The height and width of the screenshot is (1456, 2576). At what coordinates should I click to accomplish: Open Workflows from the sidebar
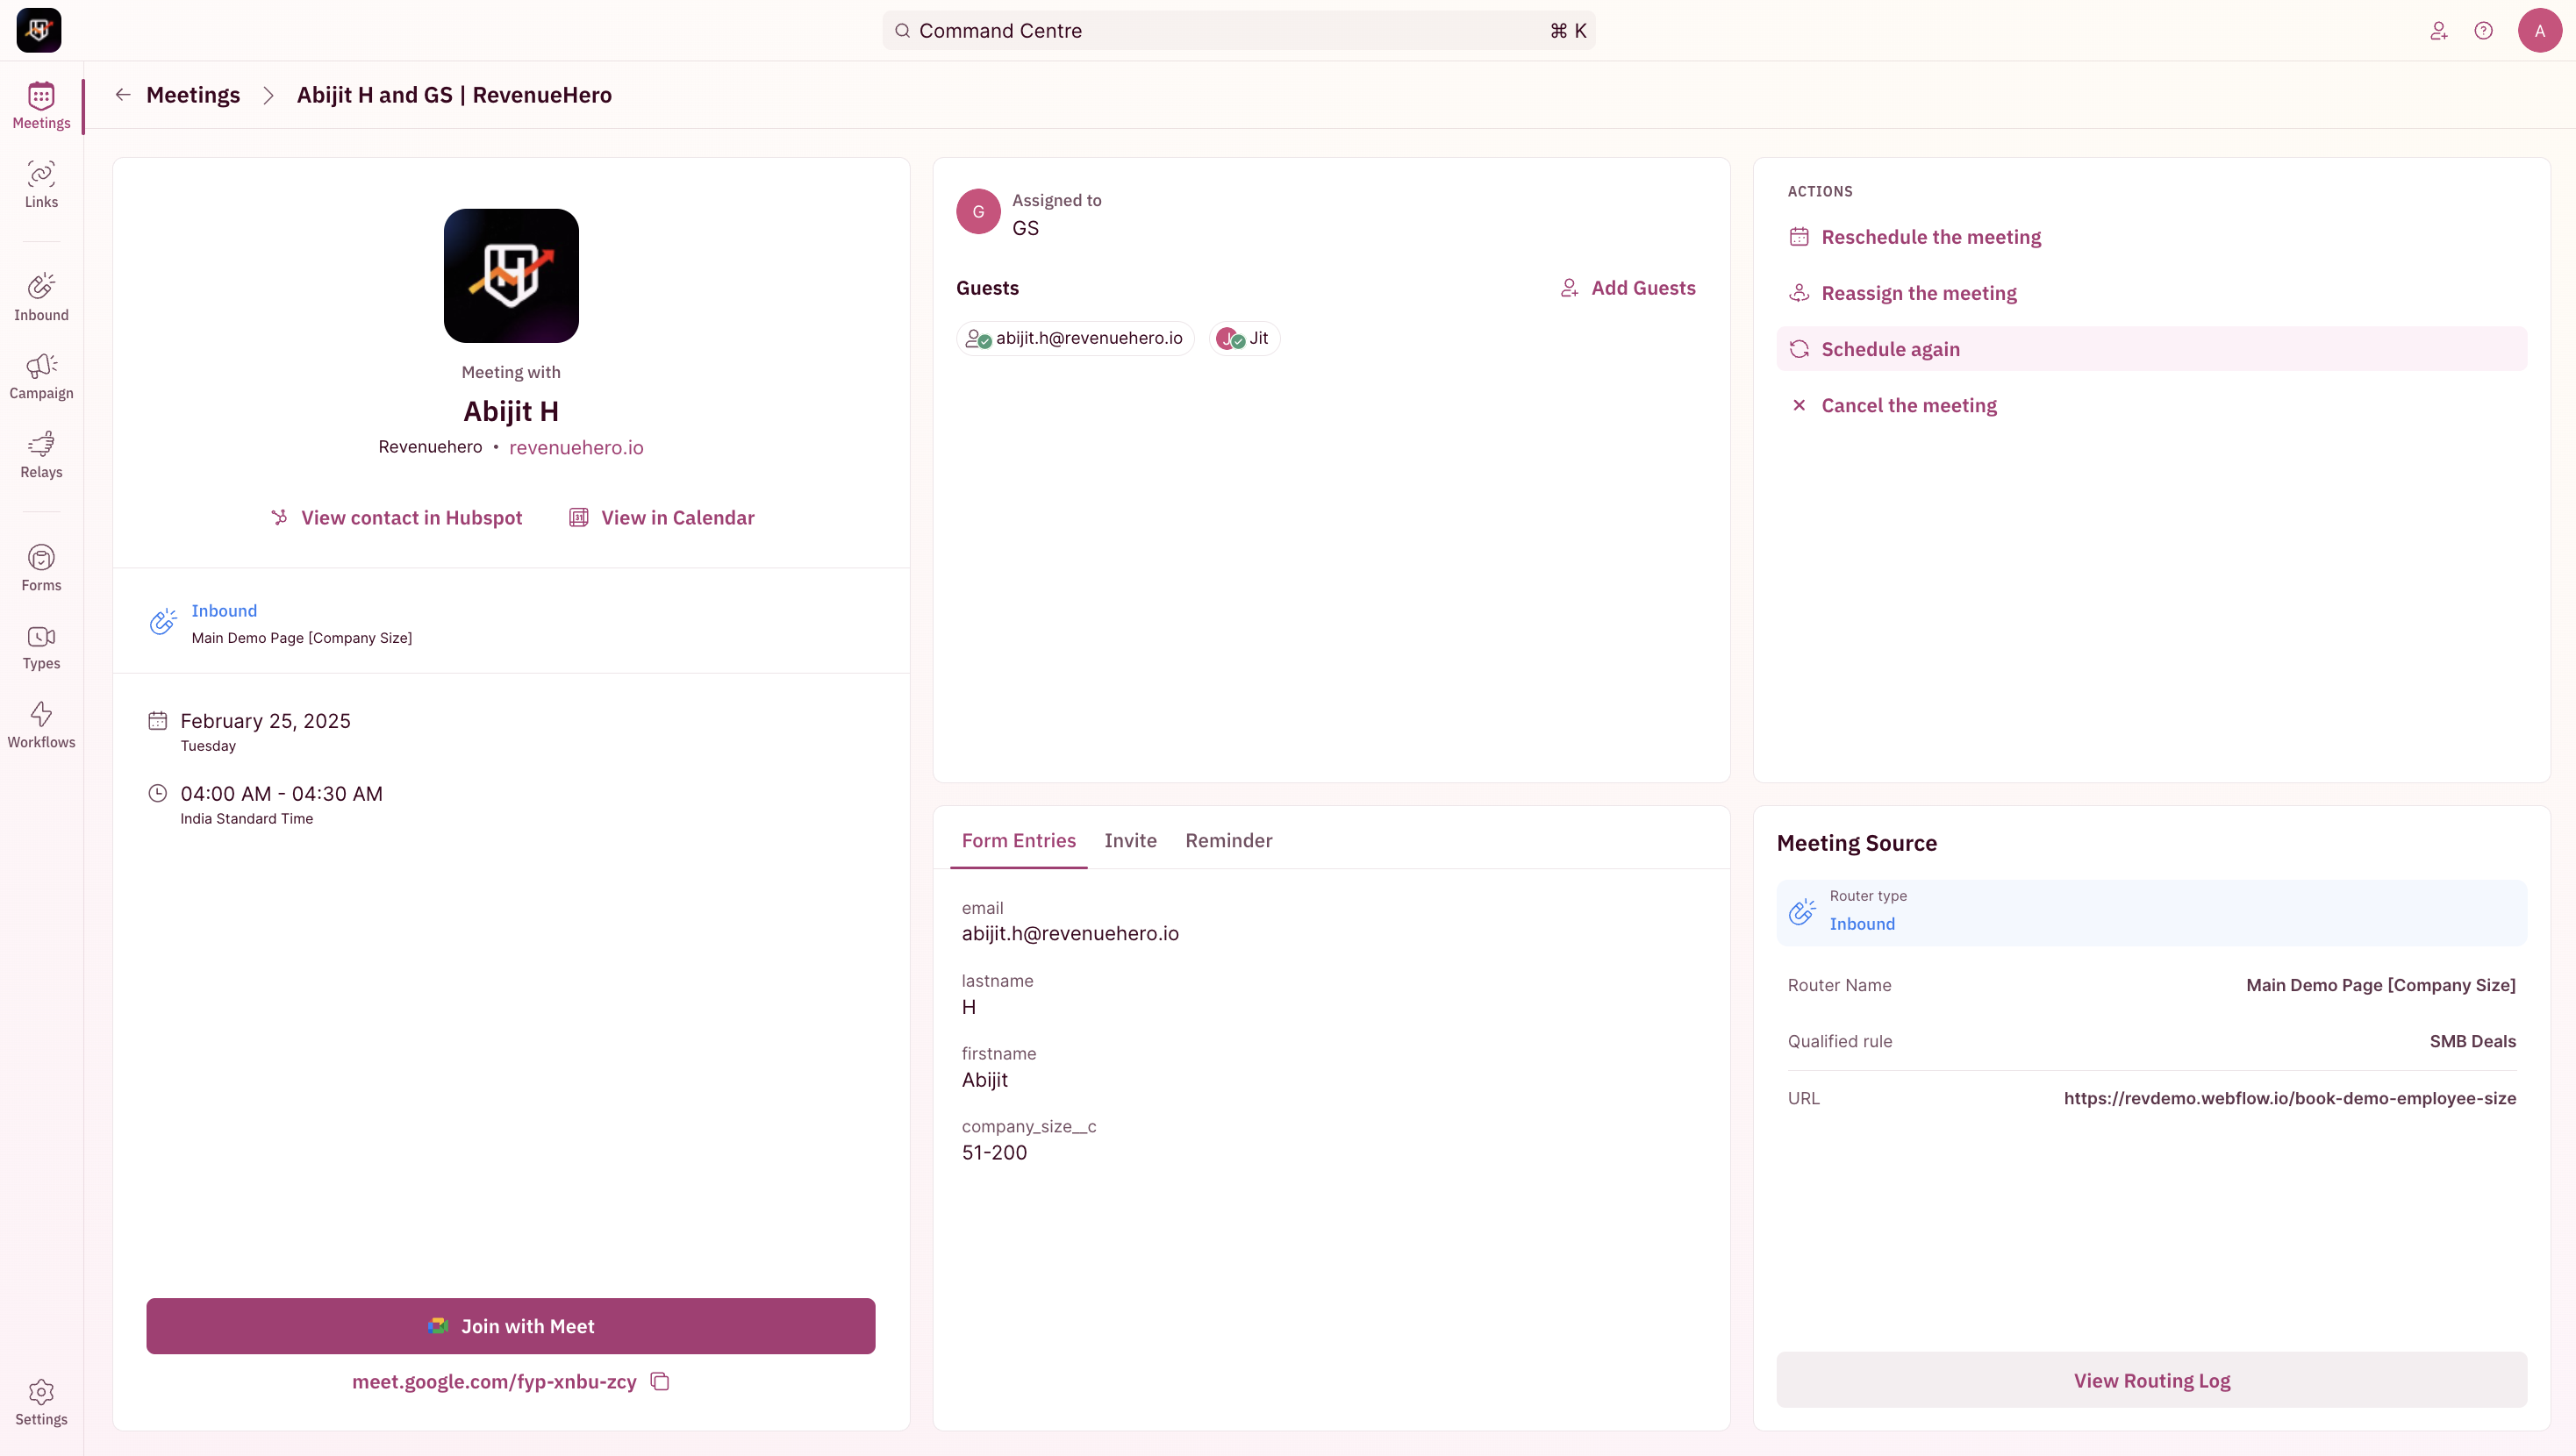point(41,725)
